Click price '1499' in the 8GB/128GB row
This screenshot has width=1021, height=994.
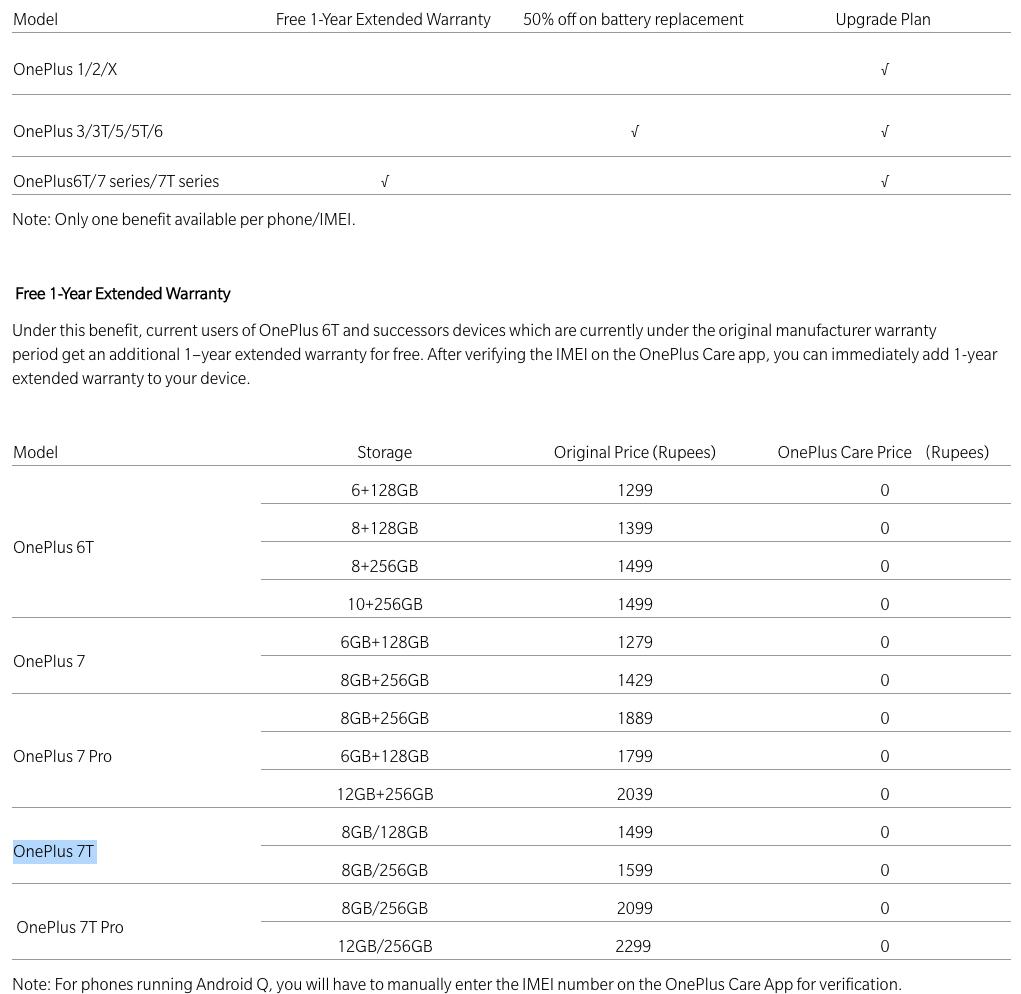tap(635, 832)
